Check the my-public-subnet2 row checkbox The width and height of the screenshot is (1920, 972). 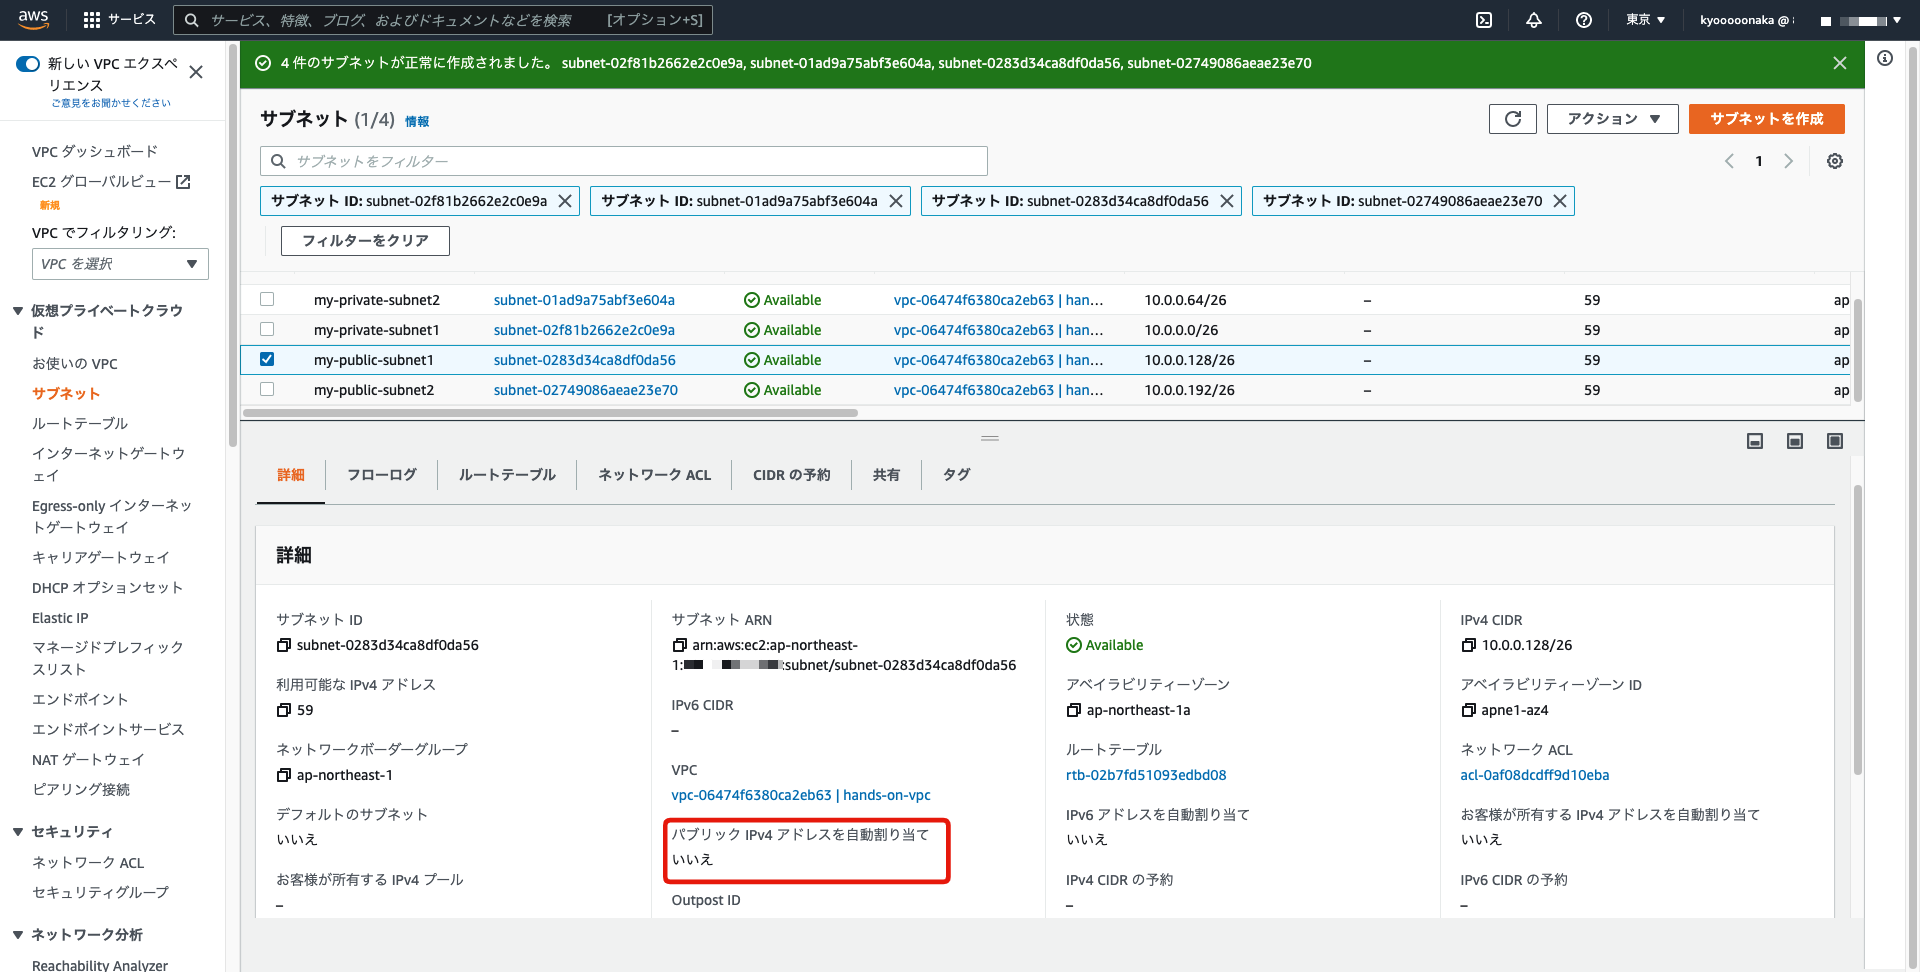point(267,389)
